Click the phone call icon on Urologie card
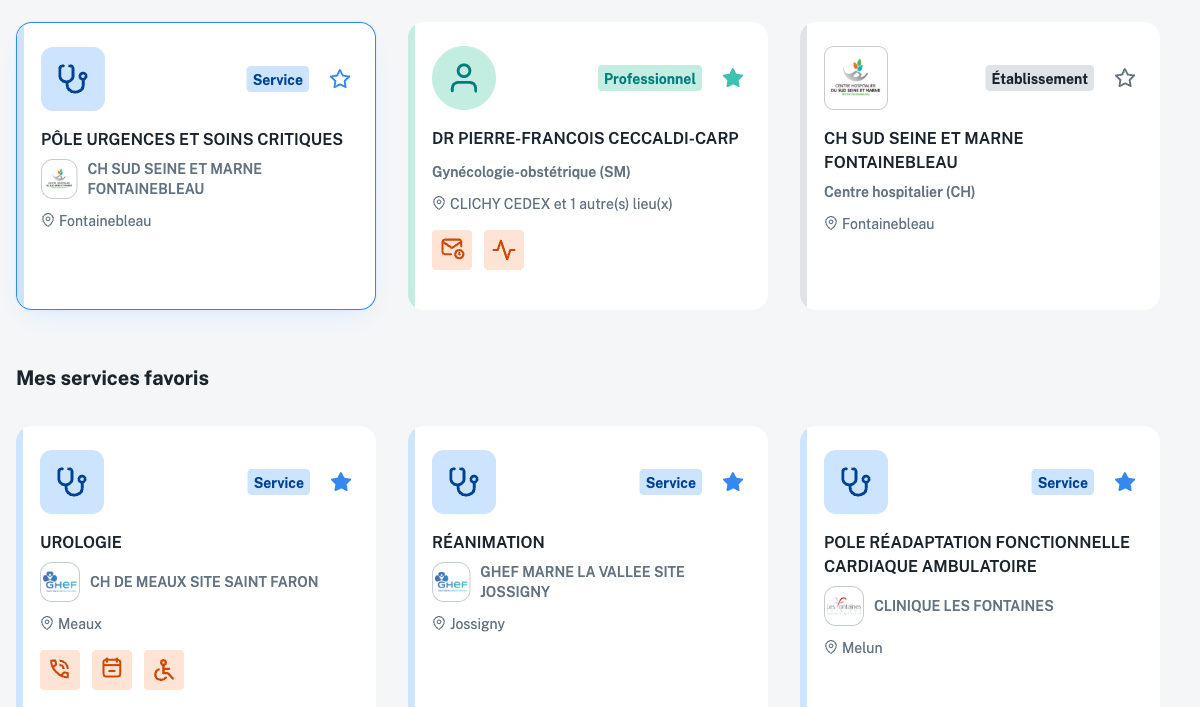The height and width of the screenshot is (707, 1200). pos(60,669)
